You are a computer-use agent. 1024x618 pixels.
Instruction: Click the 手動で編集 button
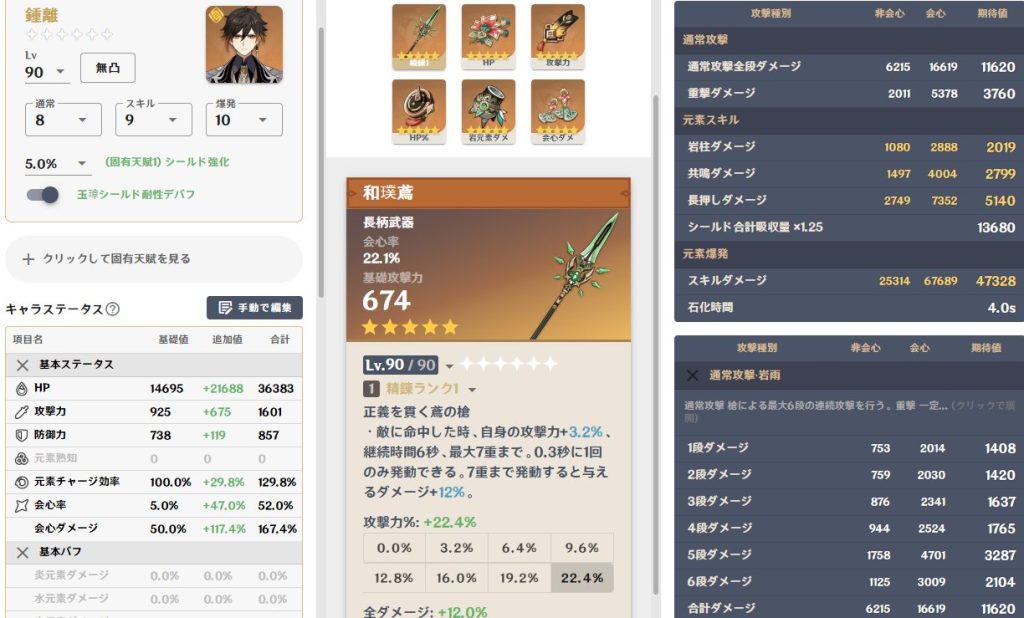tap(255, 308)
